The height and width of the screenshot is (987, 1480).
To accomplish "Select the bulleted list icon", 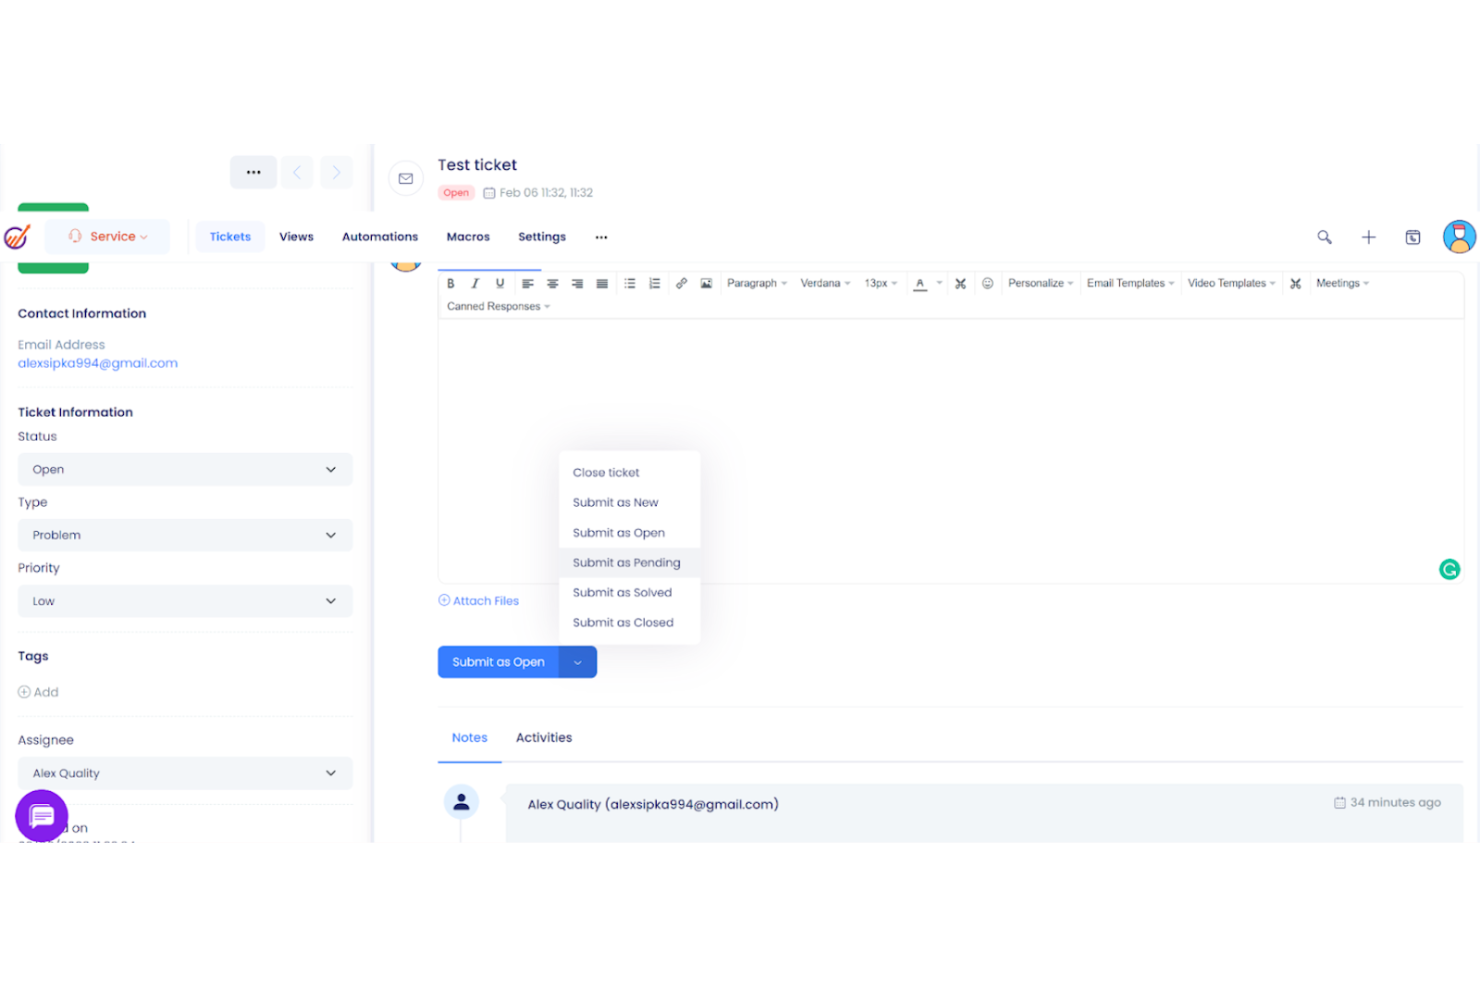I will [630, 283].
